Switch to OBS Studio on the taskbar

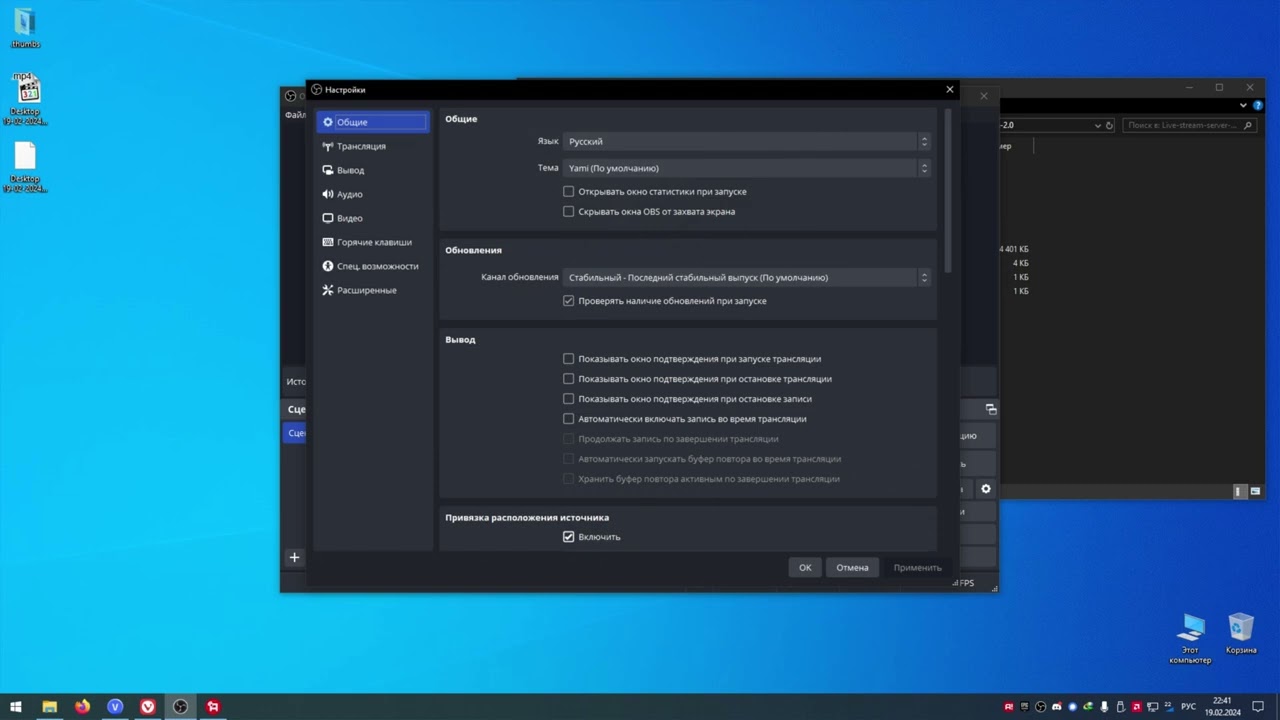point(180,707)
